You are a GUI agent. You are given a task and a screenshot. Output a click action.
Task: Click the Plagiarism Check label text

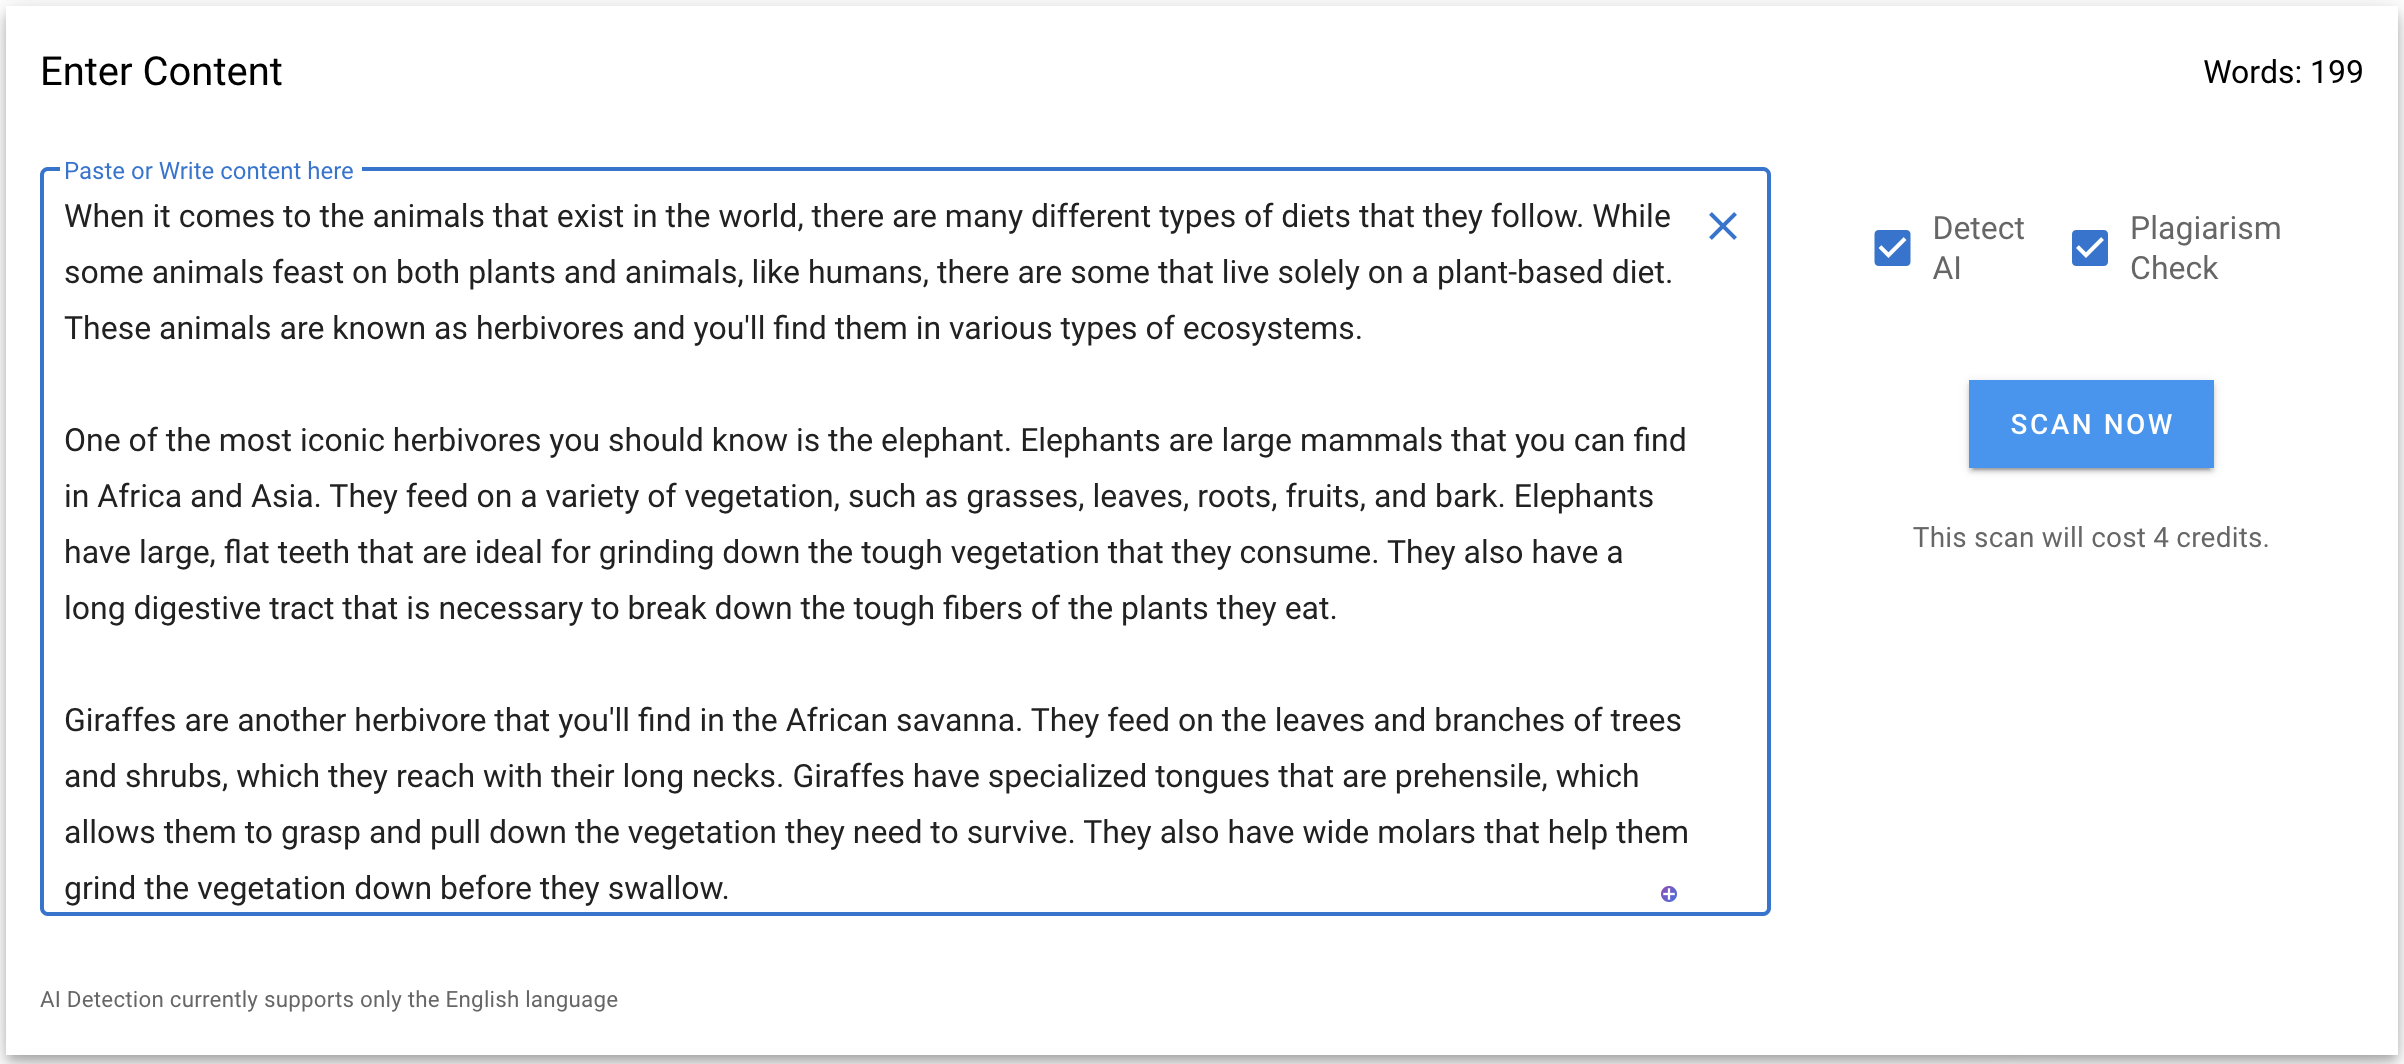pyautogui.click(x=2205, y=248)
